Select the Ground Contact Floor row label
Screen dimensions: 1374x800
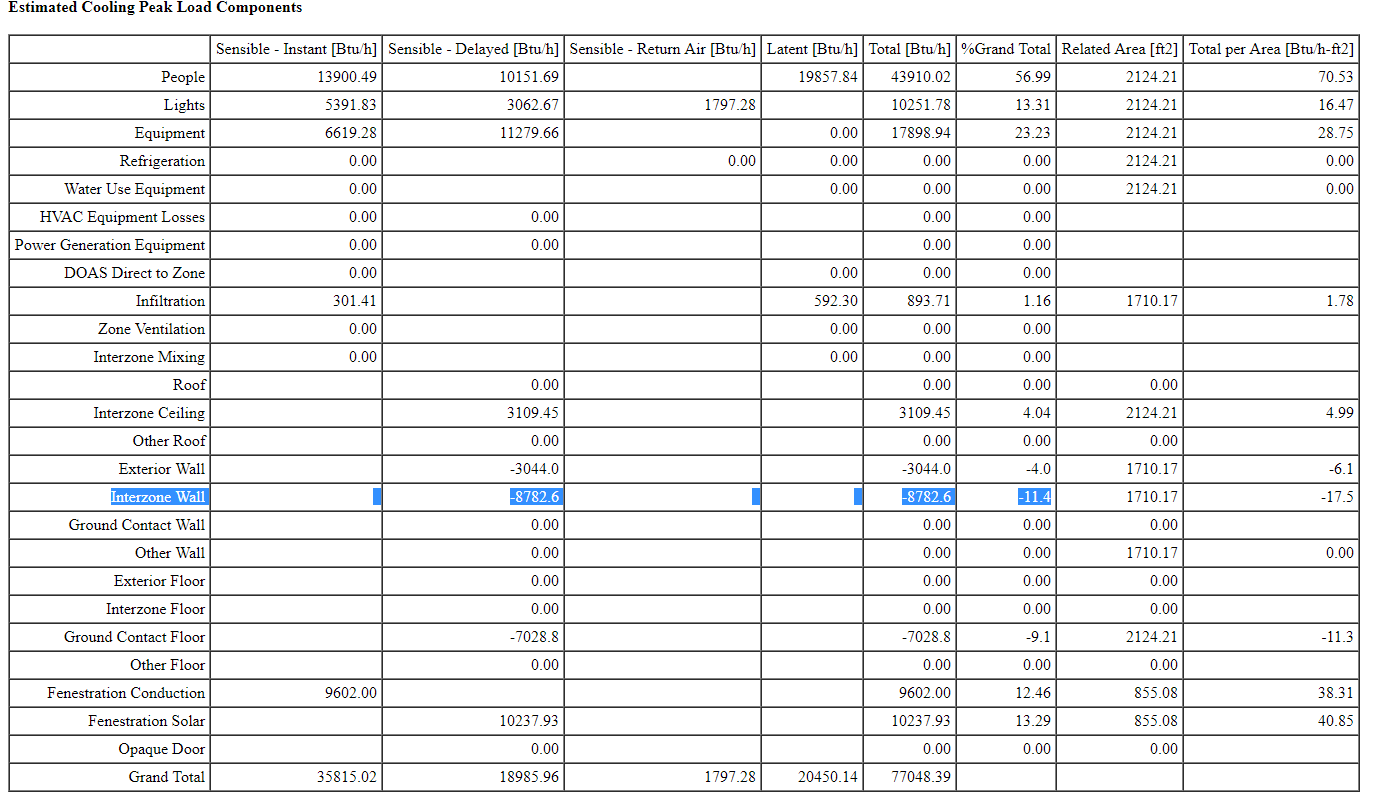pos(135,637)
